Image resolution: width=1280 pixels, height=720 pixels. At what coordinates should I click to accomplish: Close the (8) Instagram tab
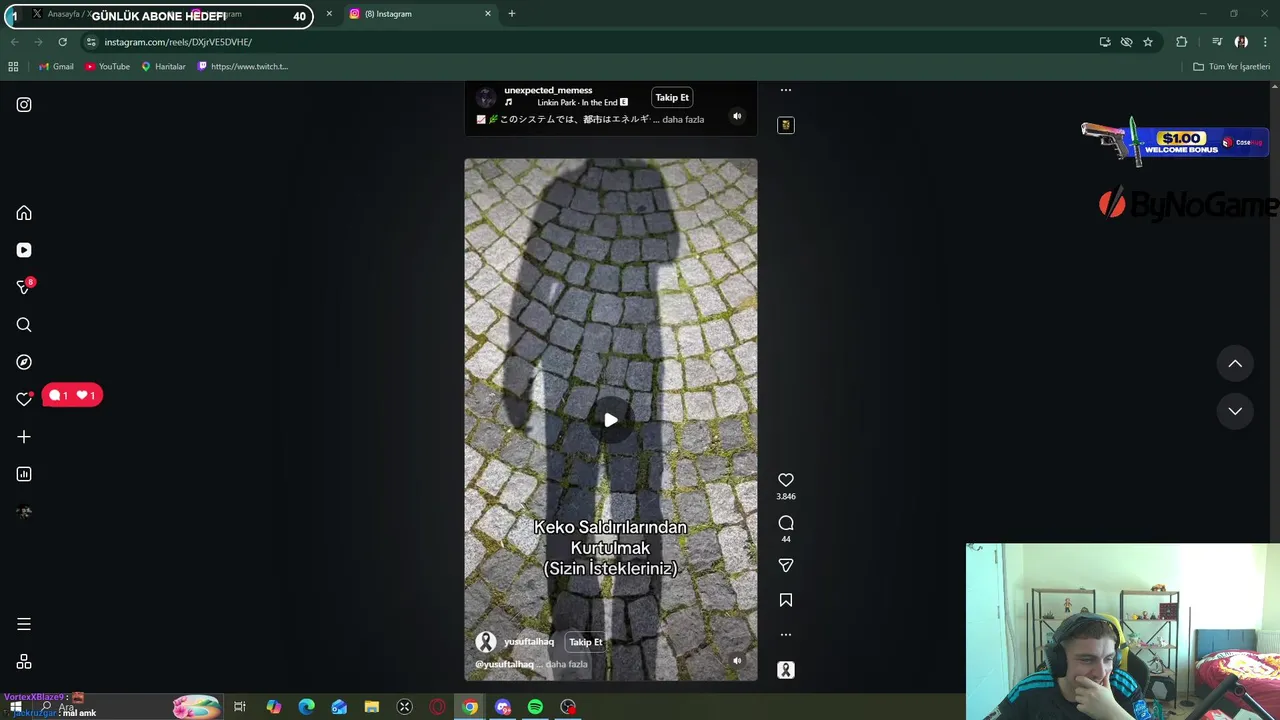tap(488, 14)
